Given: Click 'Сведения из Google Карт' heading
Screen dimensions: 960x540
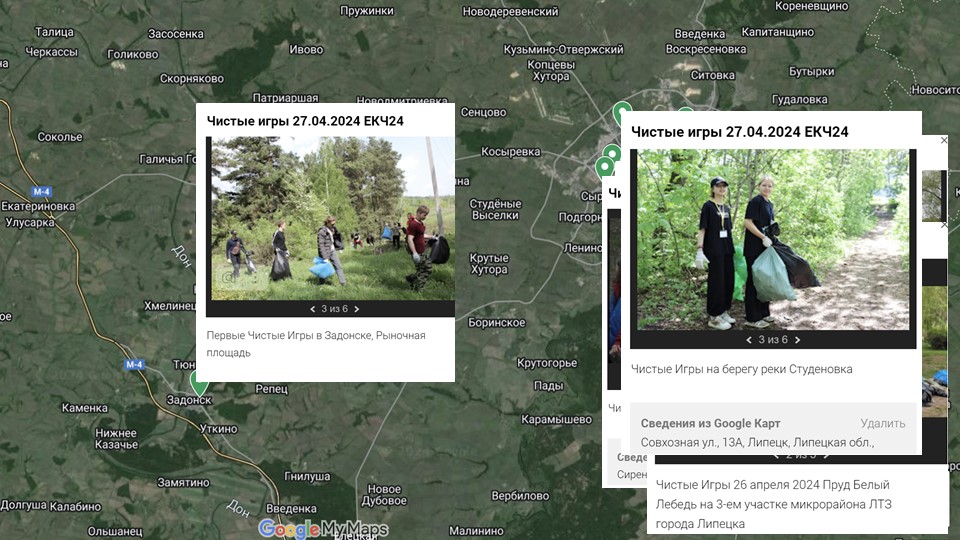Looking at the screenshot, I should [710, 423].
